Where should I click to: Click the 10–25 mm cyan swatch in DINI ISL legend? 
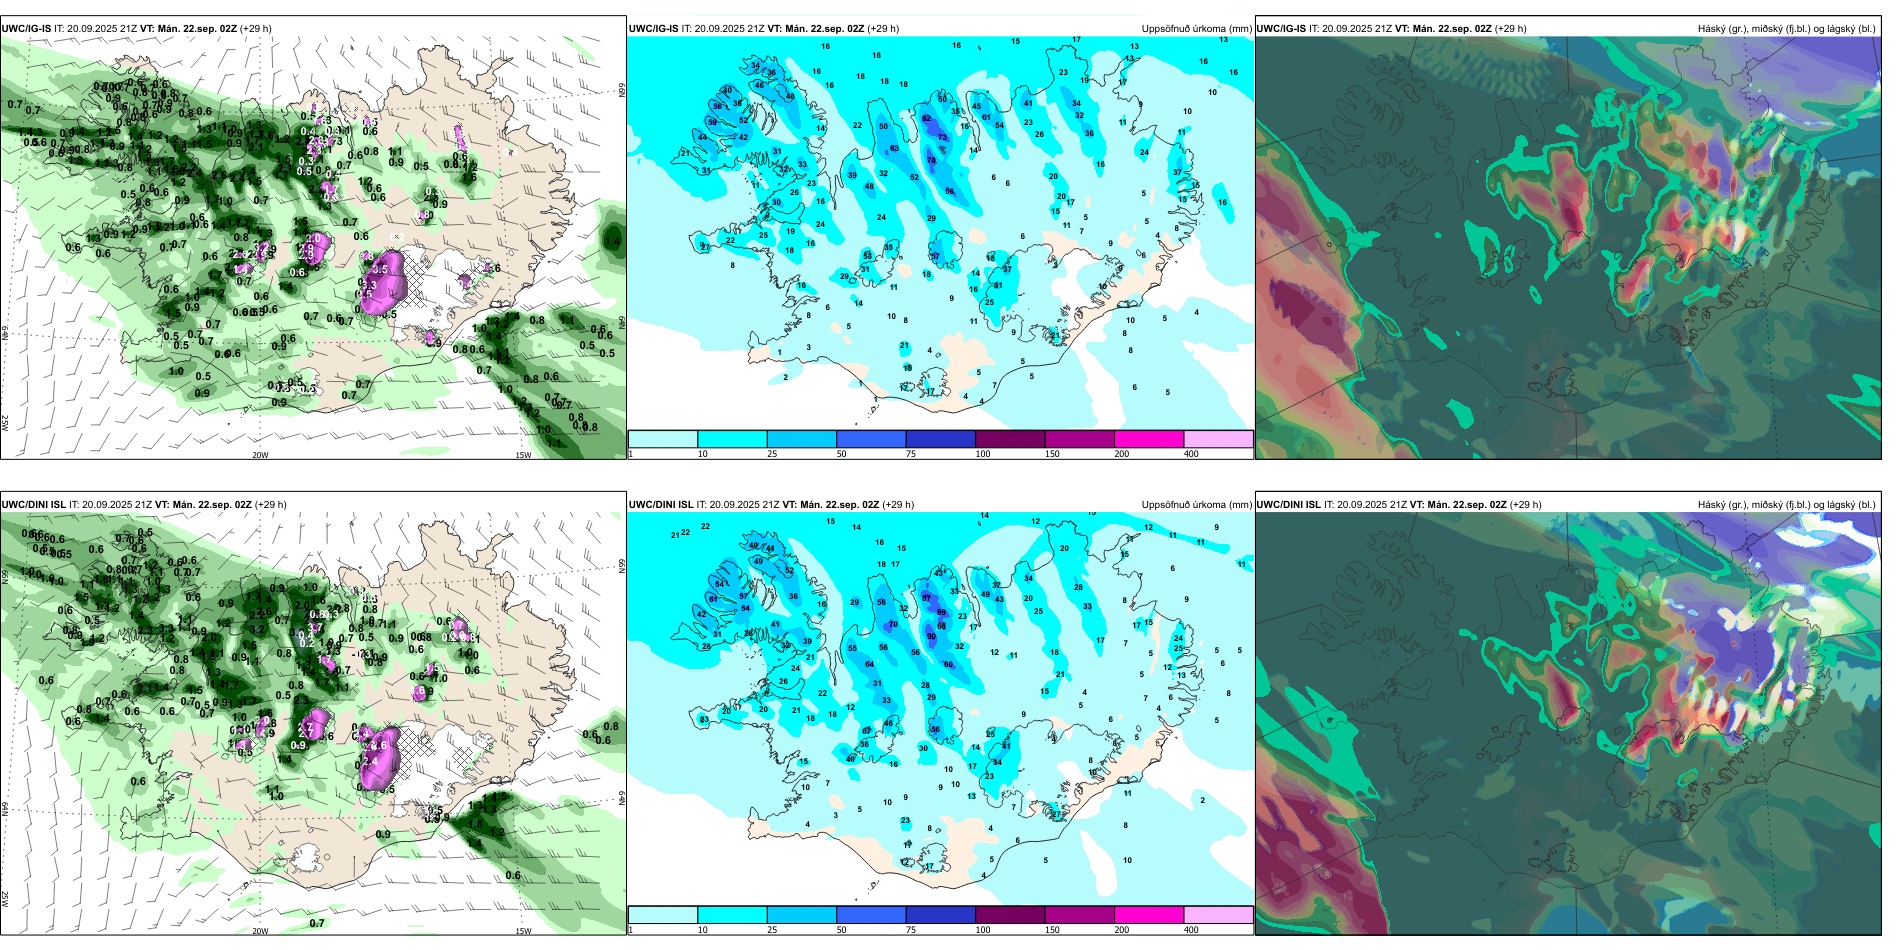tap(732, 915)
